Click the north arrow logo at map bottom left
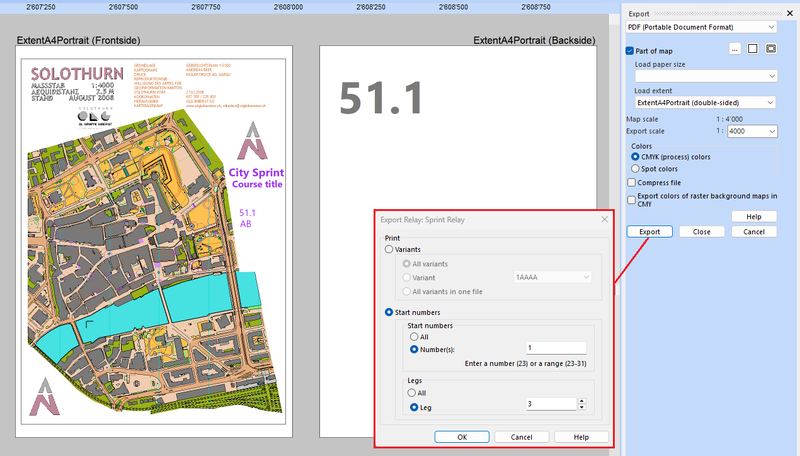This screenshot has height=456, width=800. tap(45, 396)
